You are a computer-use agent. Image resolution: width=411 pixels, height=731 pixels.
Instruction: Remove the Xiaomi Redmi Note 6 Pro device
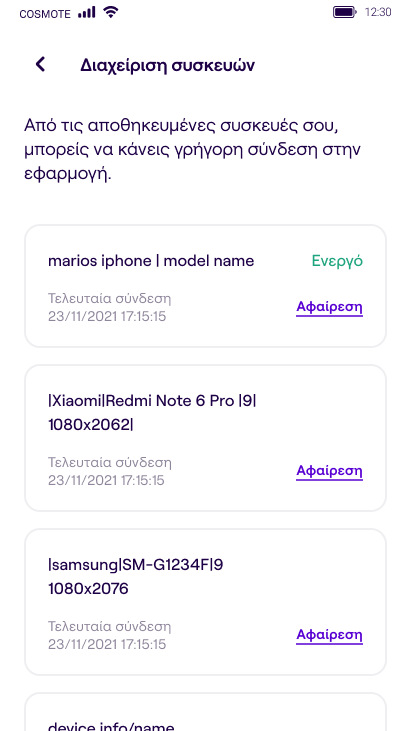pos(329,471)
